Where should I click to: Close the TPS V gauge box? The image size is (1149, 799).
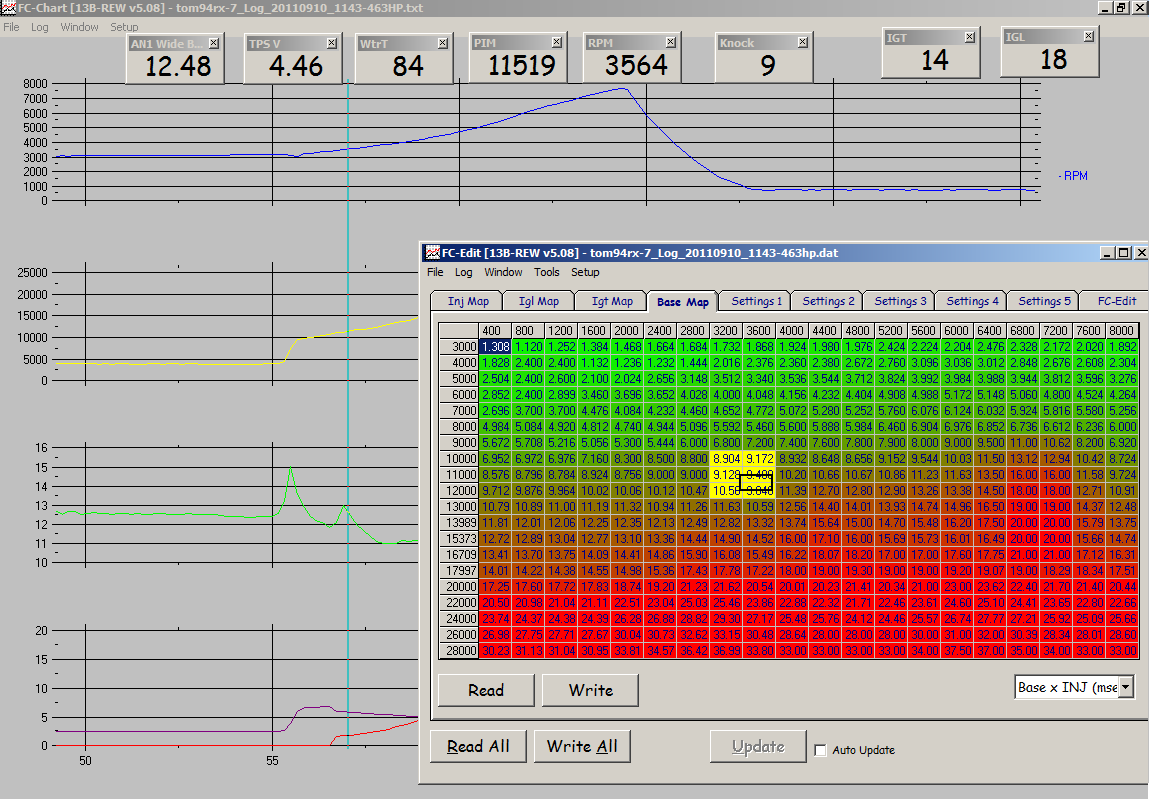point(331,43)
